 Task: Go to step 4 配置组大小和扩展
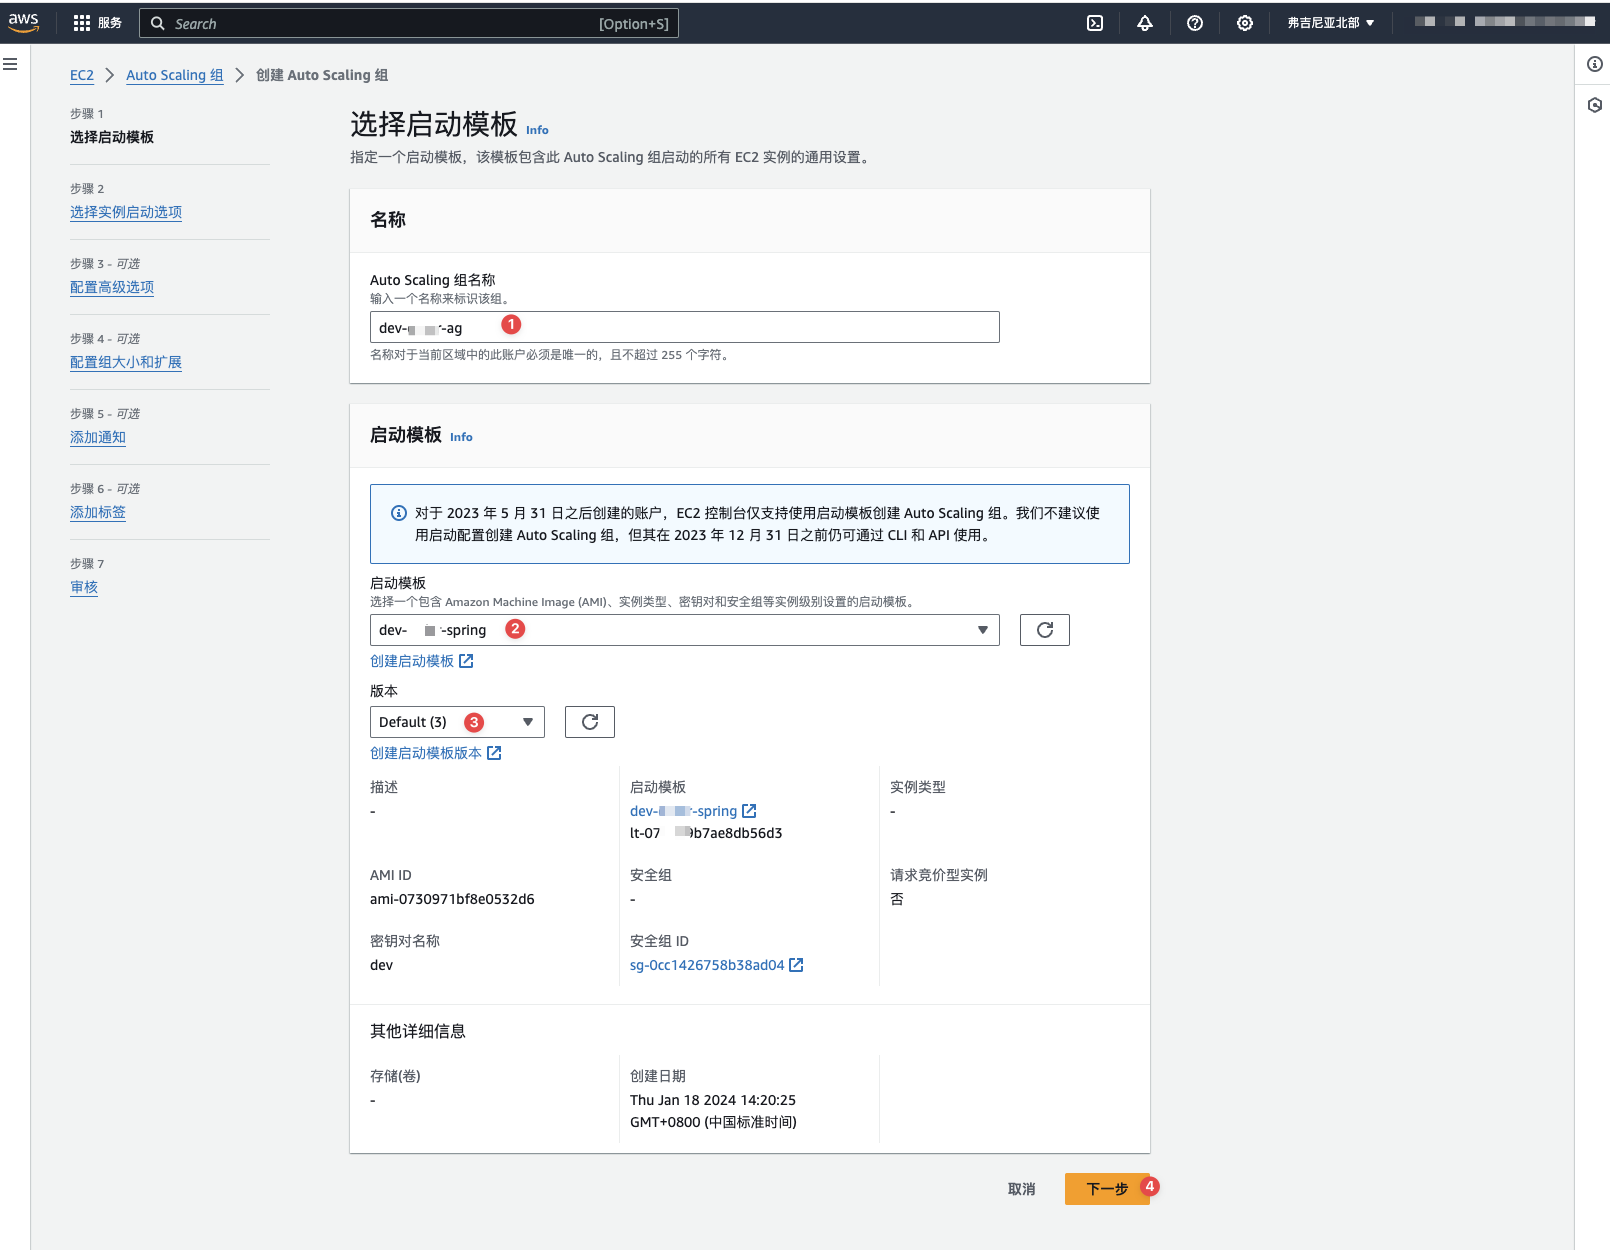click(126, 362)
